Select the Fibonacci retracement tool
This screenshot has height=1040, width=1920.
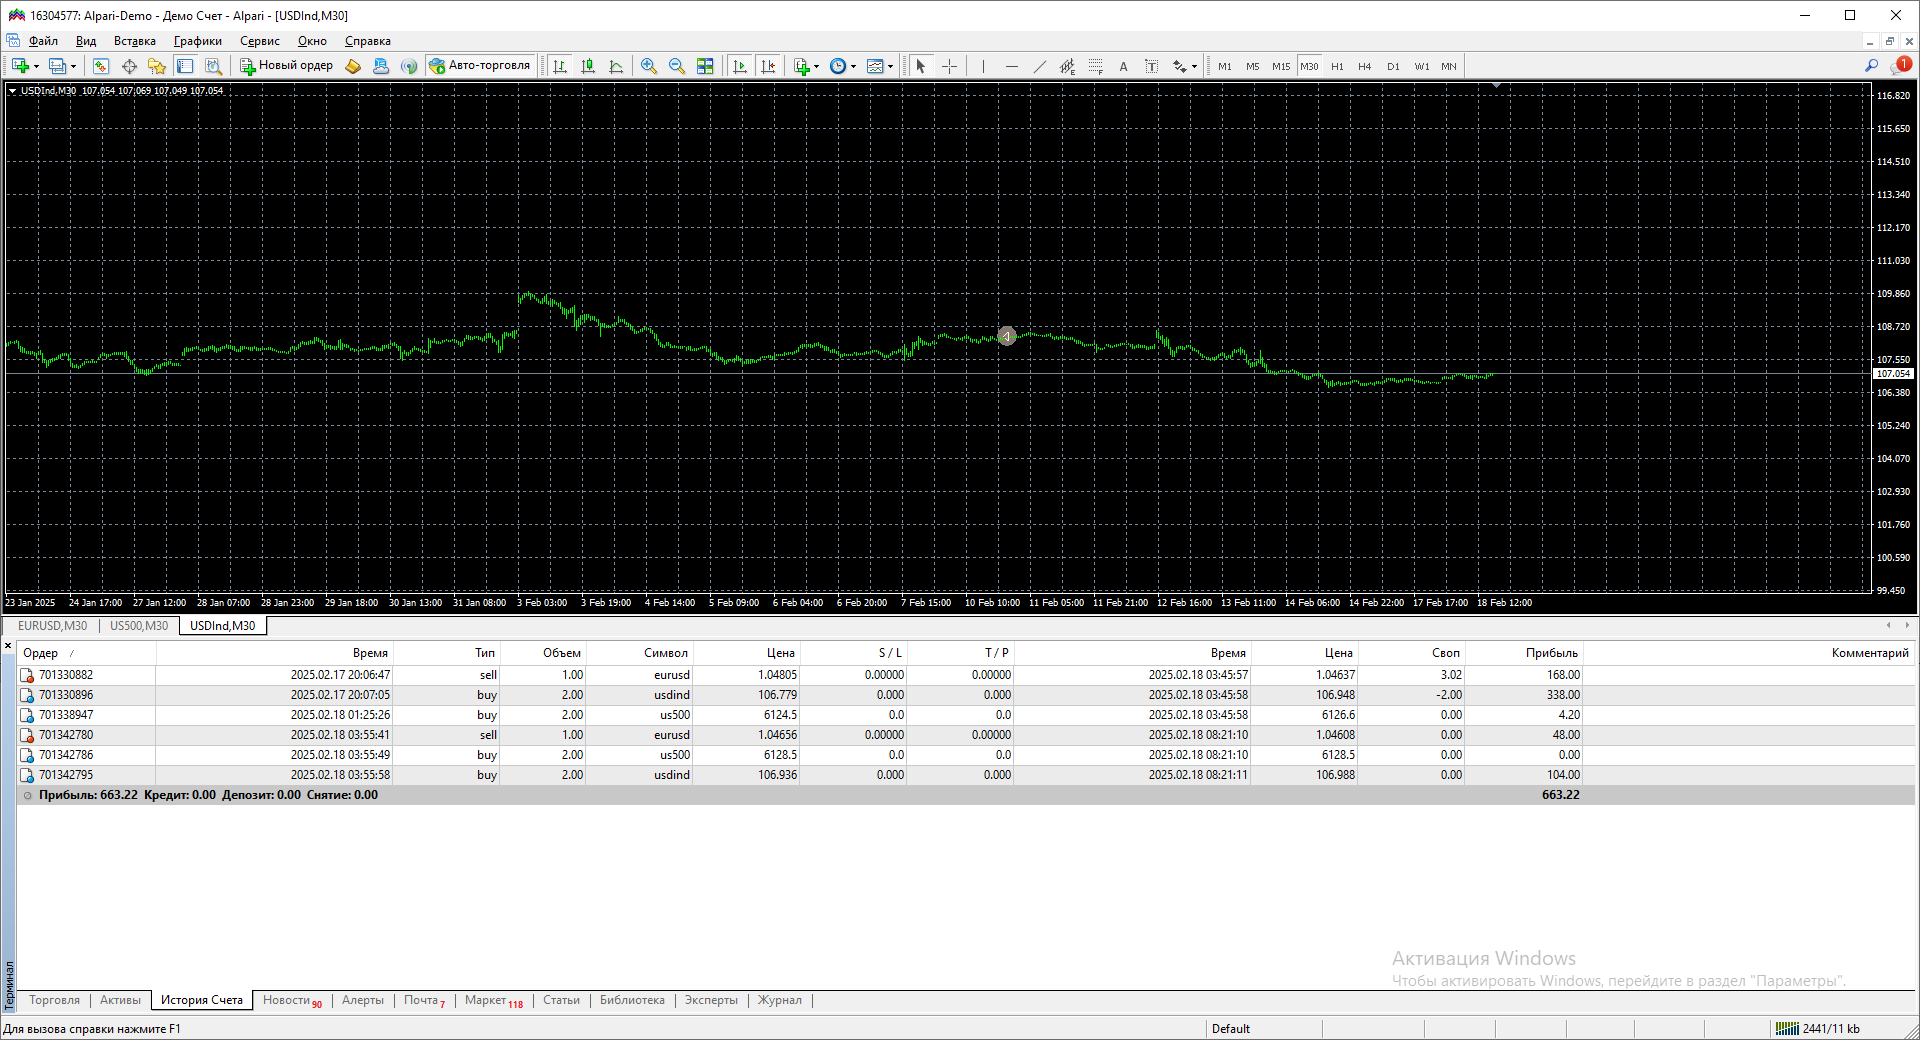[1095, 66]
